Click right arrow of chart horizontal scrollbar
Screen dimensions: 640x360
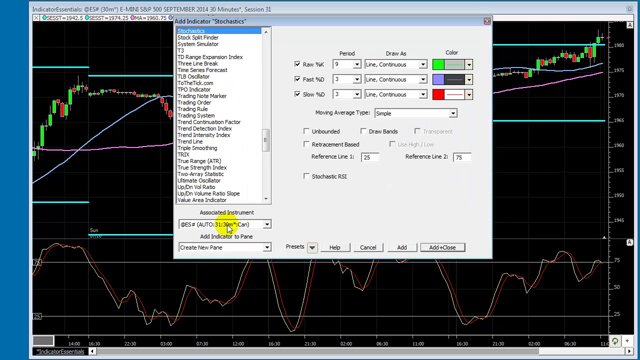(x=630, y=351)
